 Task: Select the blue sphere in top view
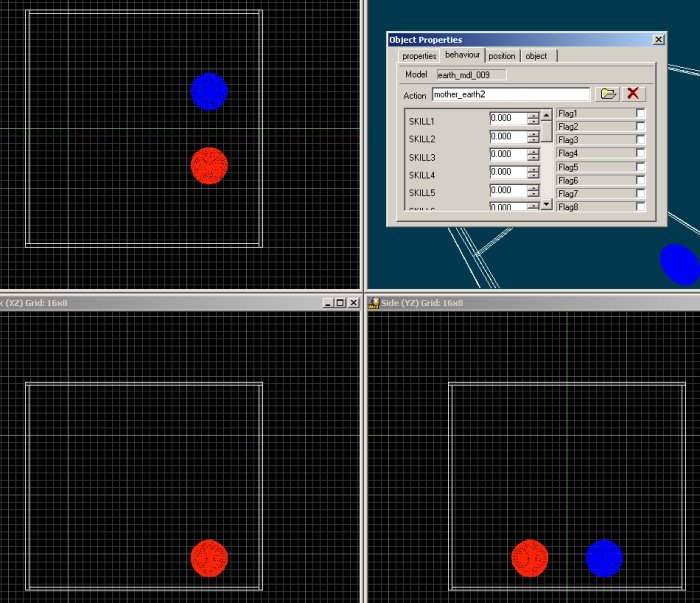209,91
